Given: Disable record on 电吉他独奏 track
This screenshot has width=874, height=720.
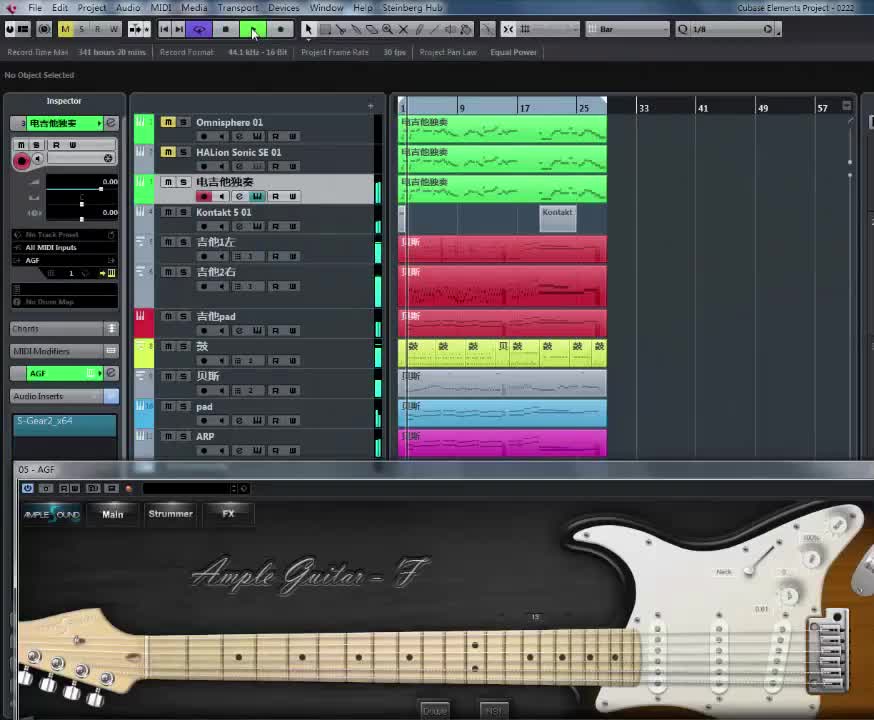Looking at the screenshot, I should (204, 196).
